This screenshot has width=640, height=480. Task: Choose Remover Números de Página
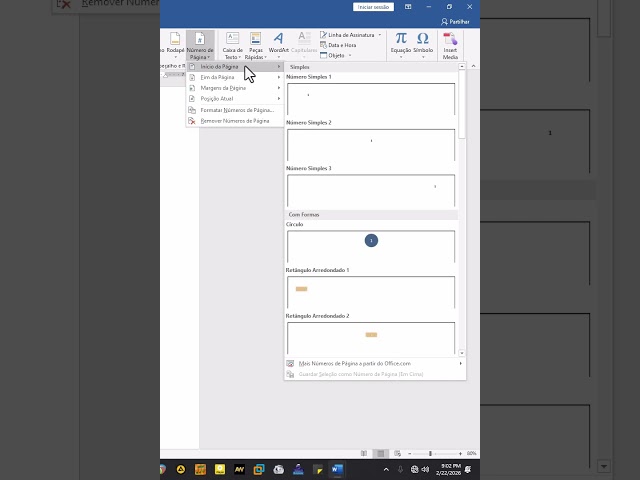tap(235, 121)
